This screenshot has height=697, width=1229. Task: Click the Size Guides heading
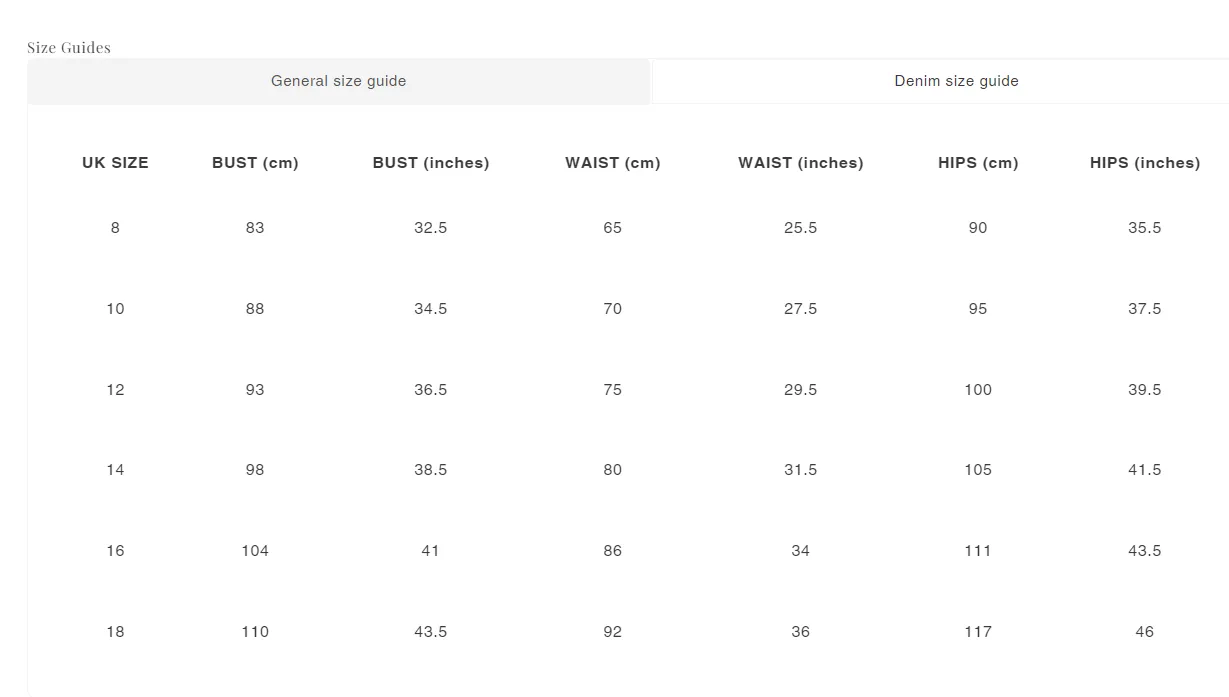click(x=69, y=47)
